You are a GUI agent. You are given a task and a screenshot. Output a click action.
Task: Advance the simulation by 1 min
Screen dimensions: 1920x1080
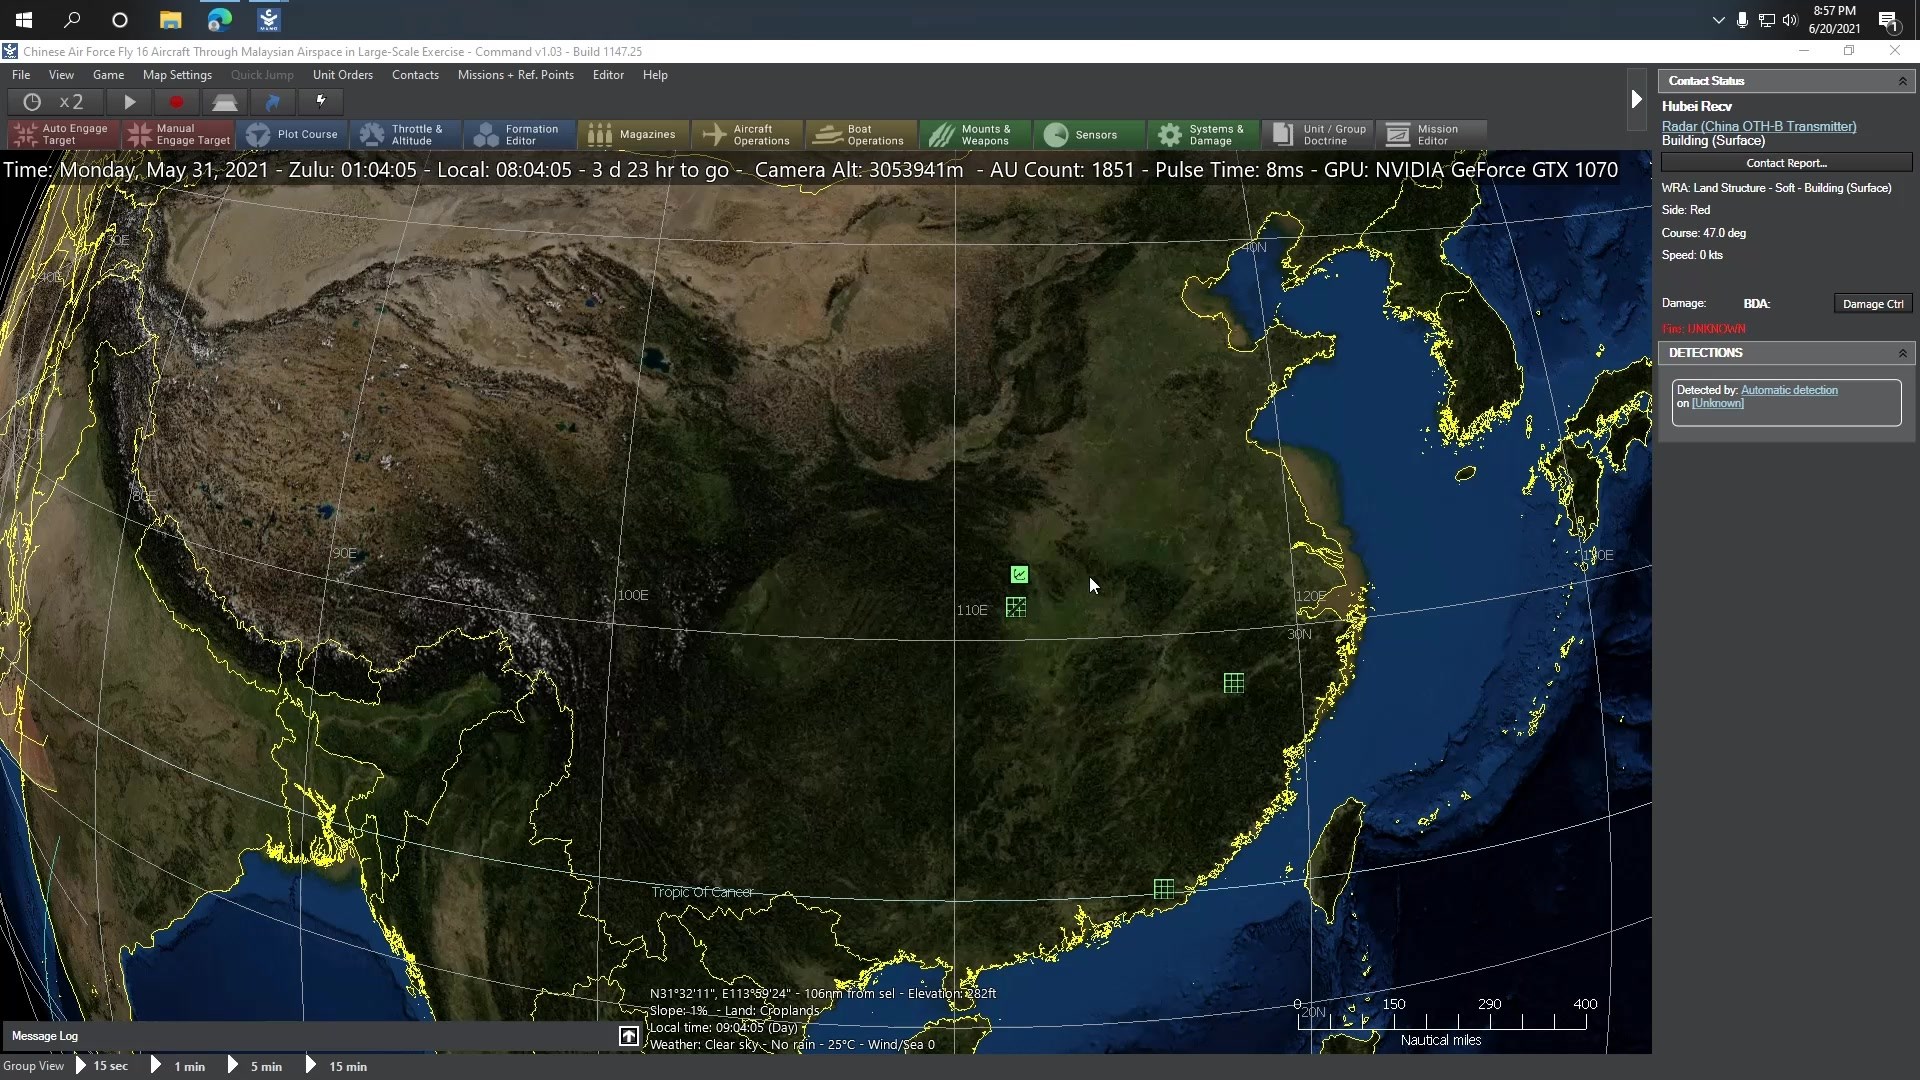click(x=178, y=1066)
